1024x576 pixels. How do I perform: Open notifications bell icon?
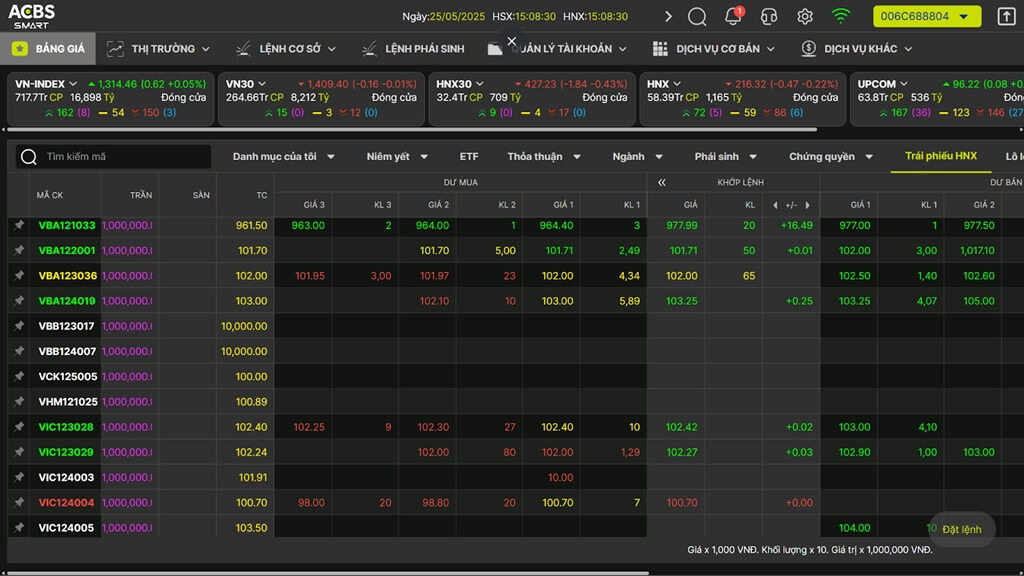733,16
